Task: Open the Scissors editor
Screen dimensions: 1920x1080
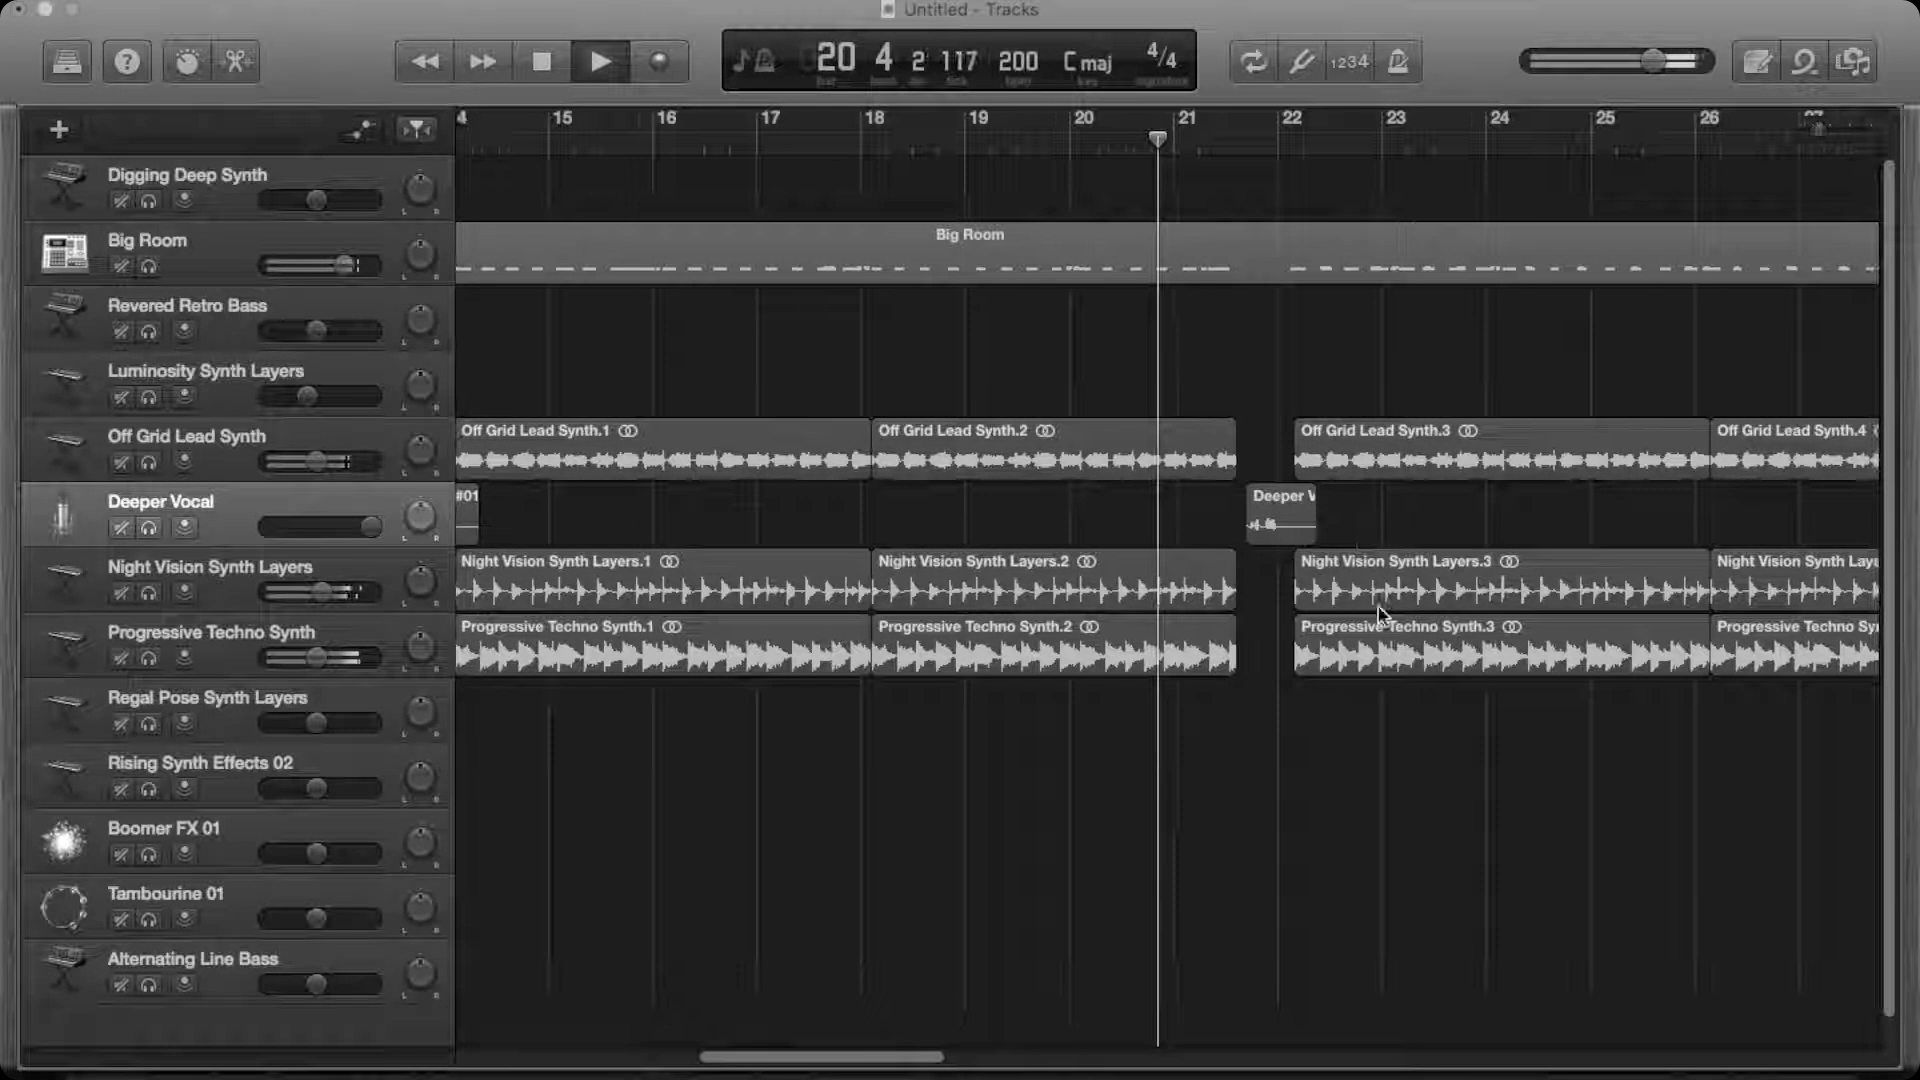Action: click(237, 62)
